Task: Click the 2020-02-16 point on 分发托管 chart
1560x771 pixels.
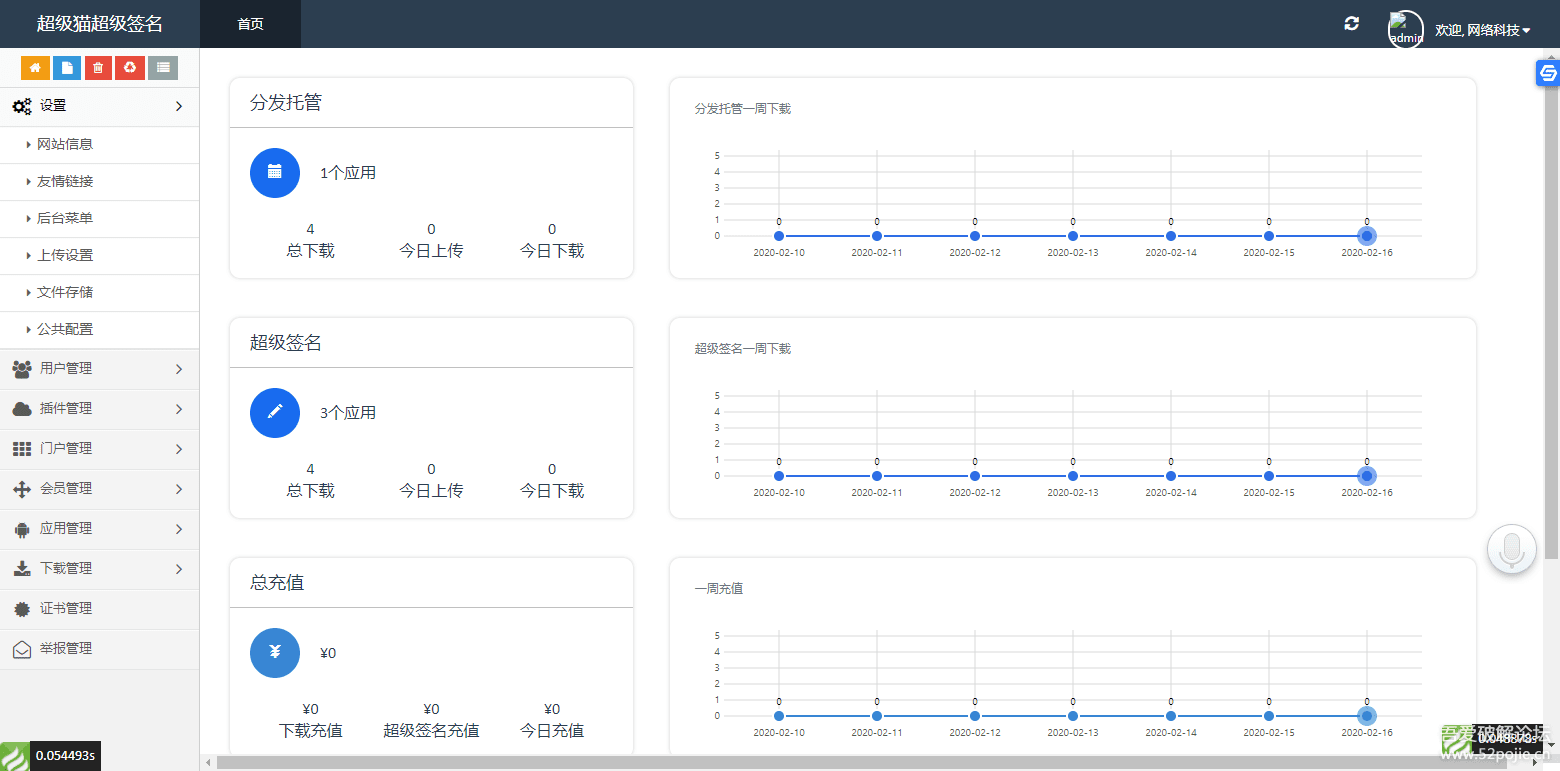Action: 1366,236
